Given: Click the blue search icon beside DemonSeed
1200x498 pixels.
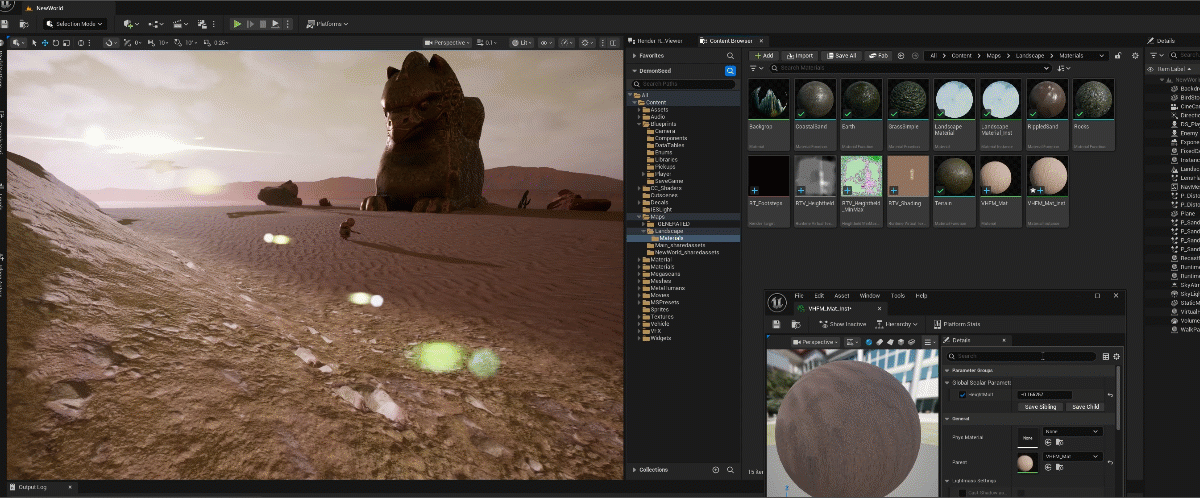Looking at the screenshot, I should point(730,71).
